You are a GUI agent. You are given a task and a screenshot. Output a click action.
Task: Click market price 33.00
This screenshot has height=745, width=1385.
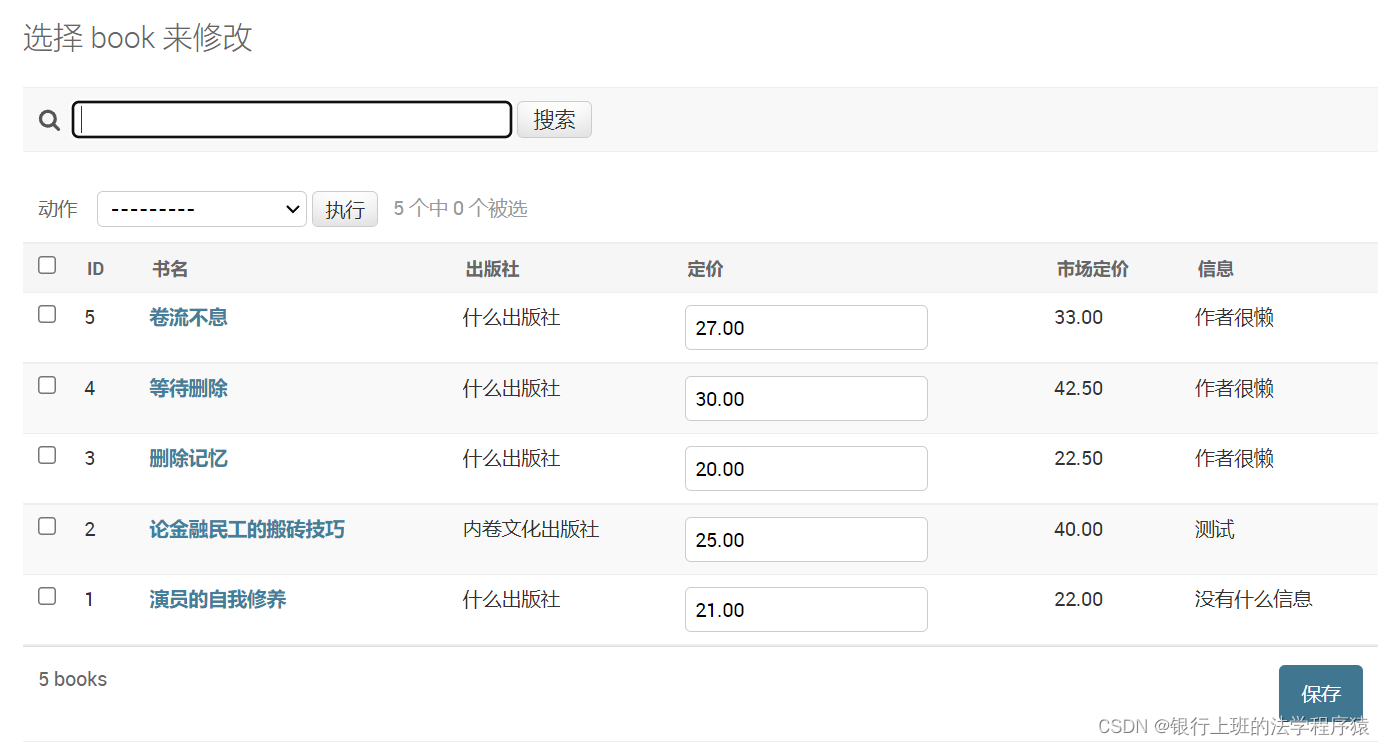point(1079,318)
